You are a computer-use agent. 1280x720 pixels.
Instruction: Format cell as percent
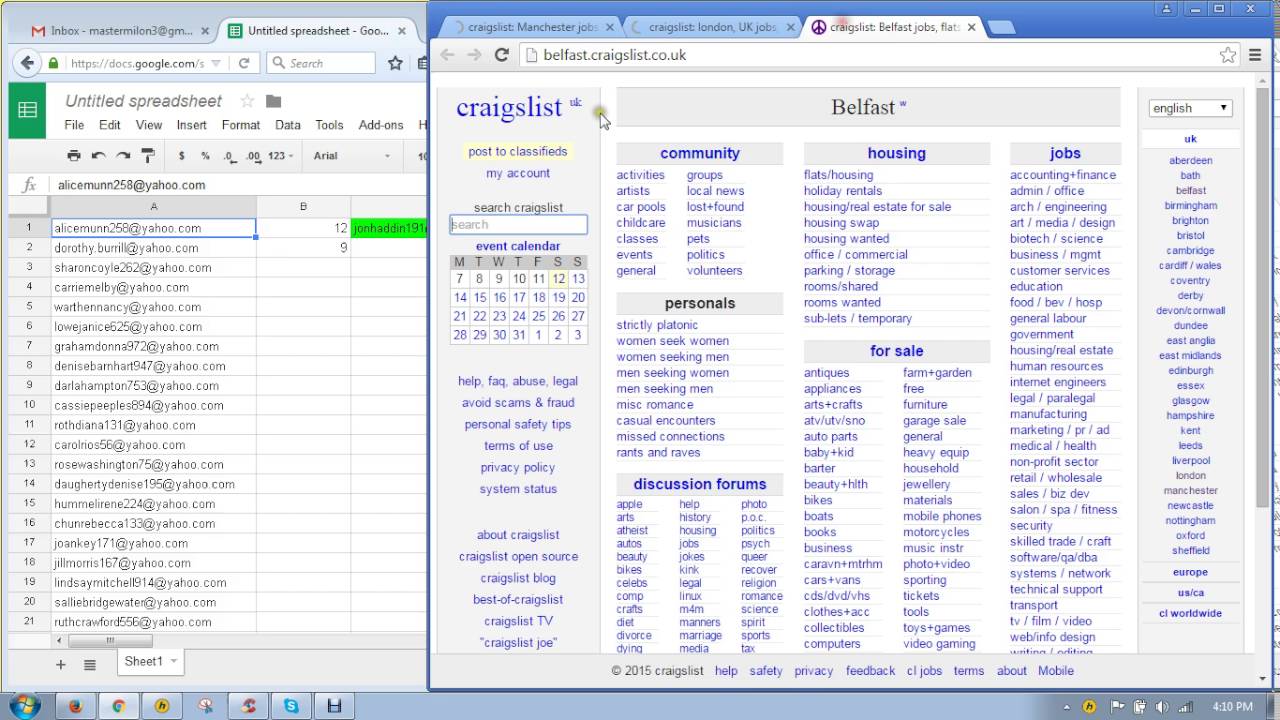pos(205,156)
